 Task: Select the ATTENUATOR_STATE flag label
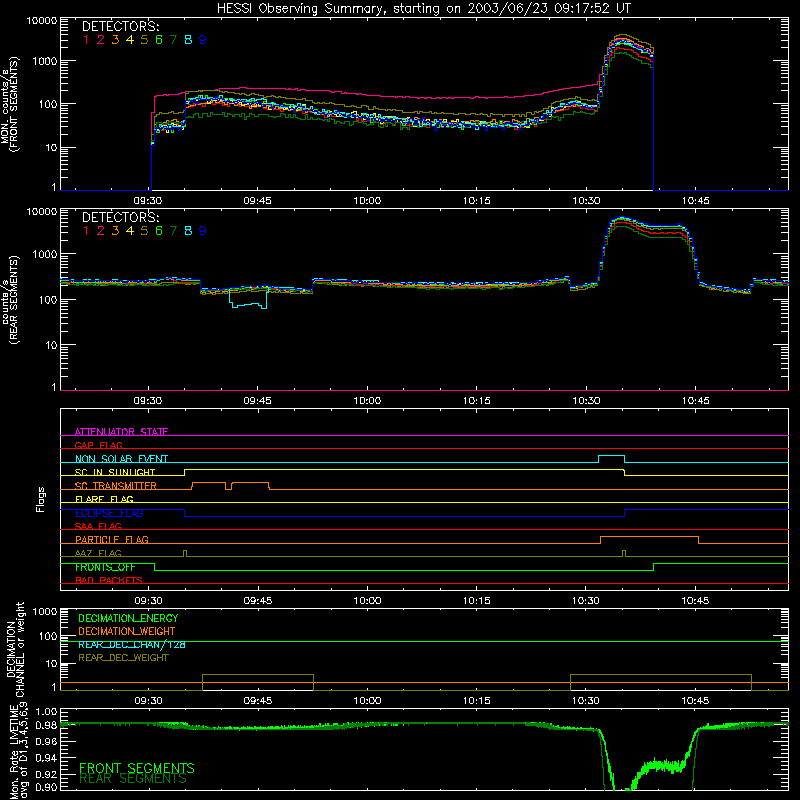(x=121, y=432)
